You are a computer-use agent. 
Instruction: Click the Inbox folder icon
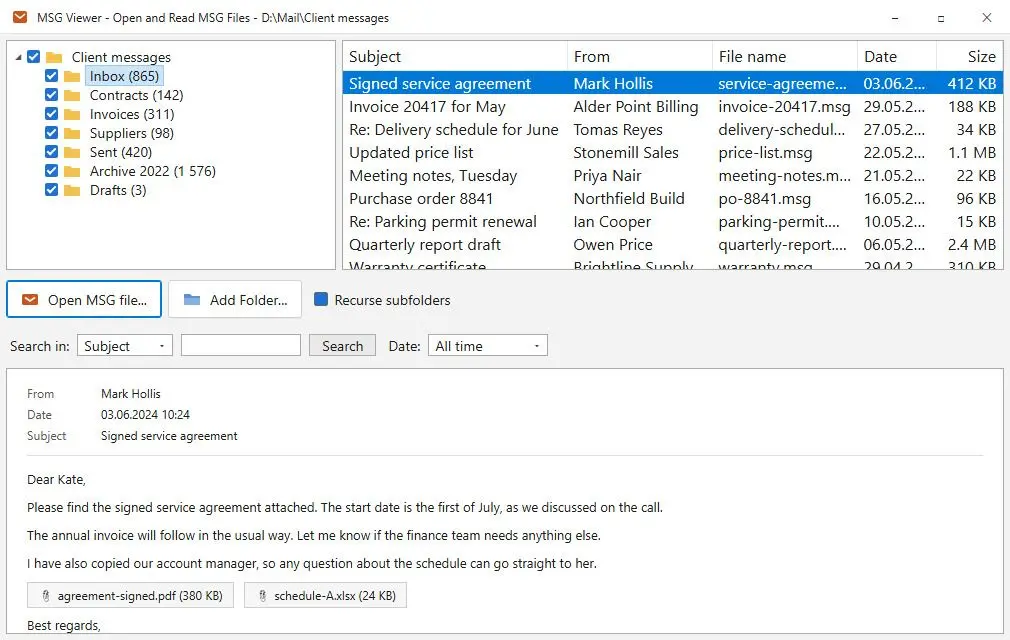pyautogui.click(x=72, y=77)
